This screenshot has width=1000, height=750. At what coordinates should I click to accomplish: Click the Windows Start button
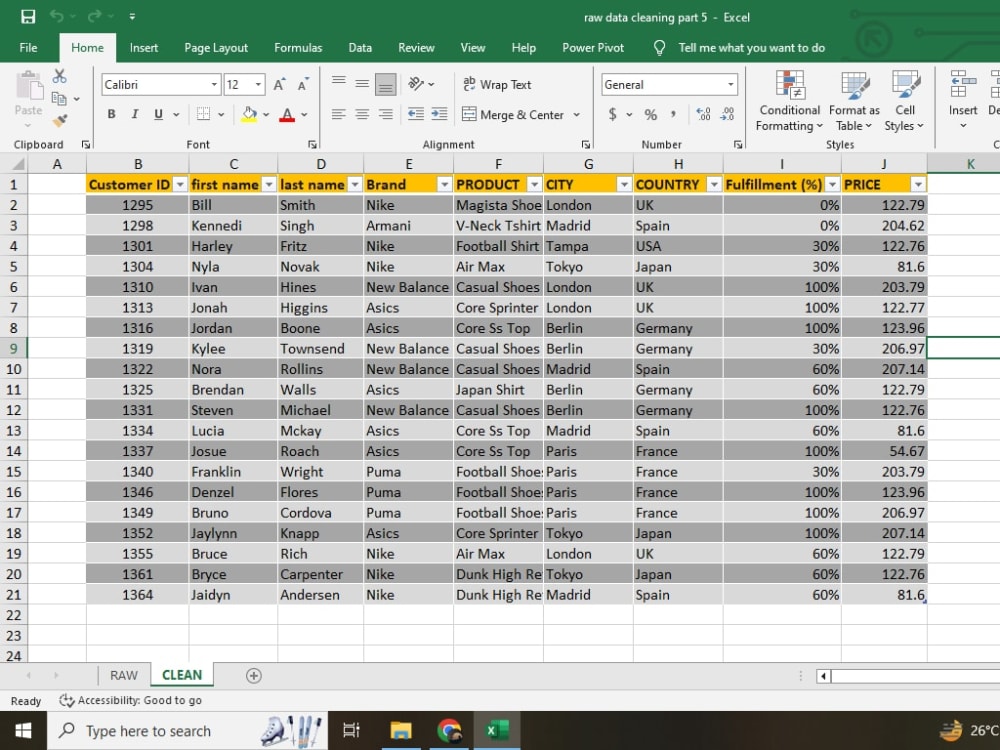point(23,730)
